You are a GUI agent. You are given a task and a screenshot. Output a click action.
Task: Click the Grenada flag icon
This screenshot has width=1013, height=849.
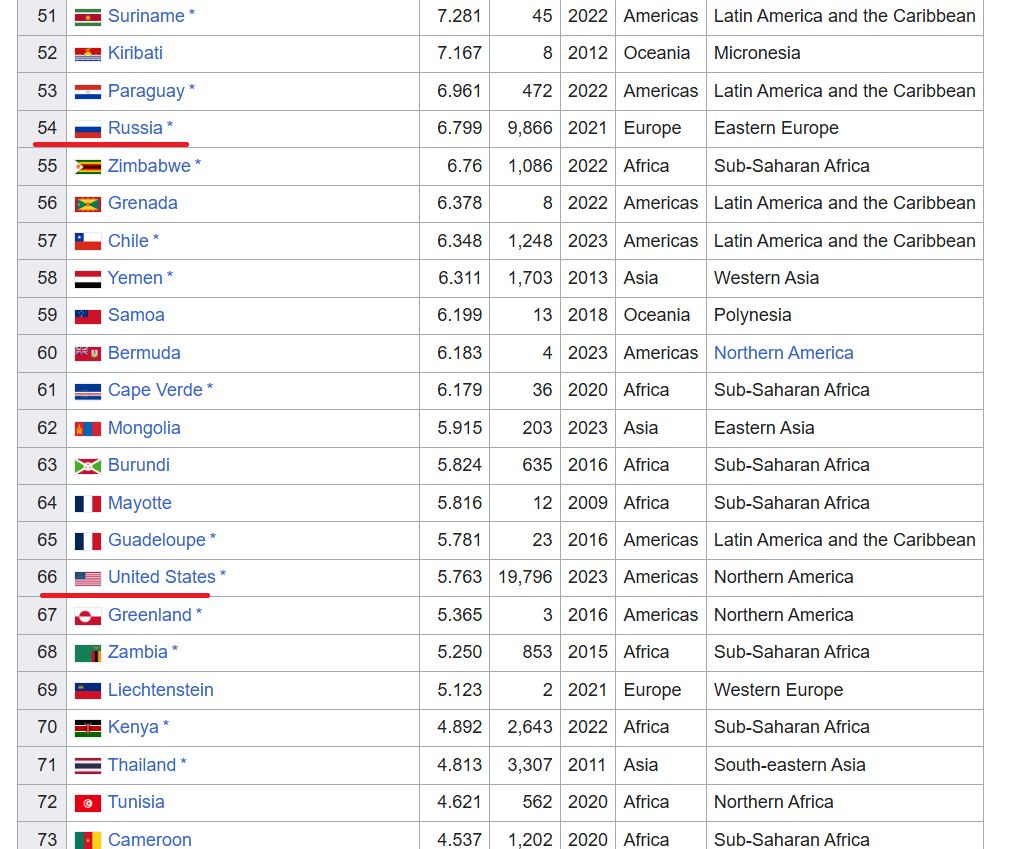[87, 204]
